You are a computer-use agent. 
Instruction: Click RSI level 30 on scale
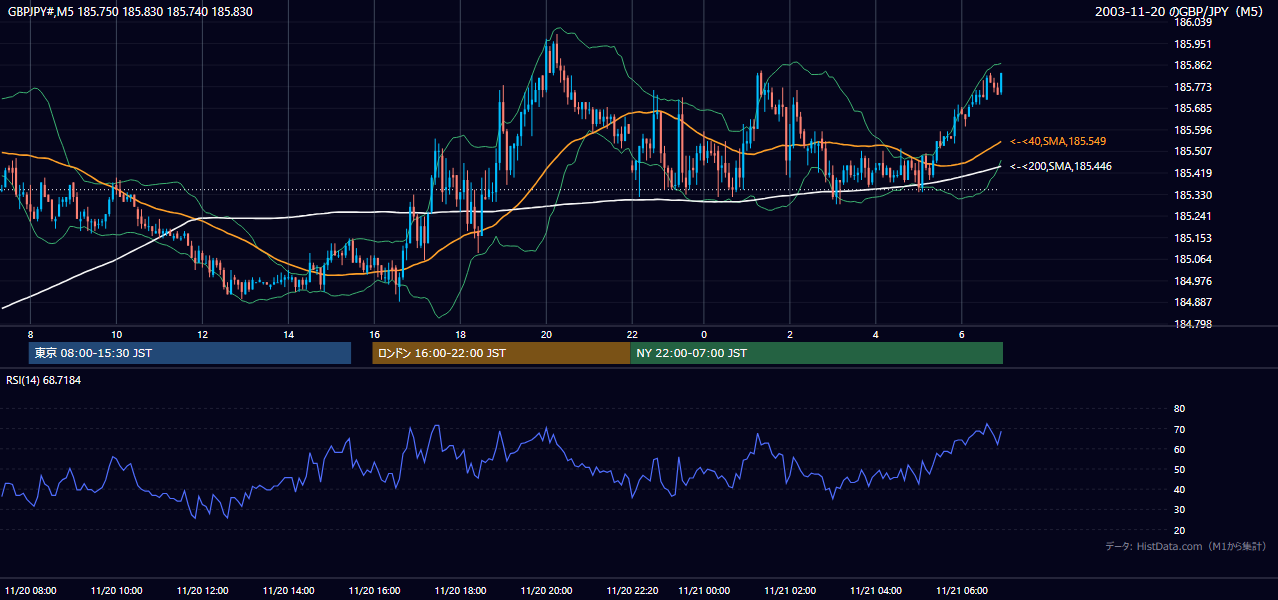coord(1180,510)
